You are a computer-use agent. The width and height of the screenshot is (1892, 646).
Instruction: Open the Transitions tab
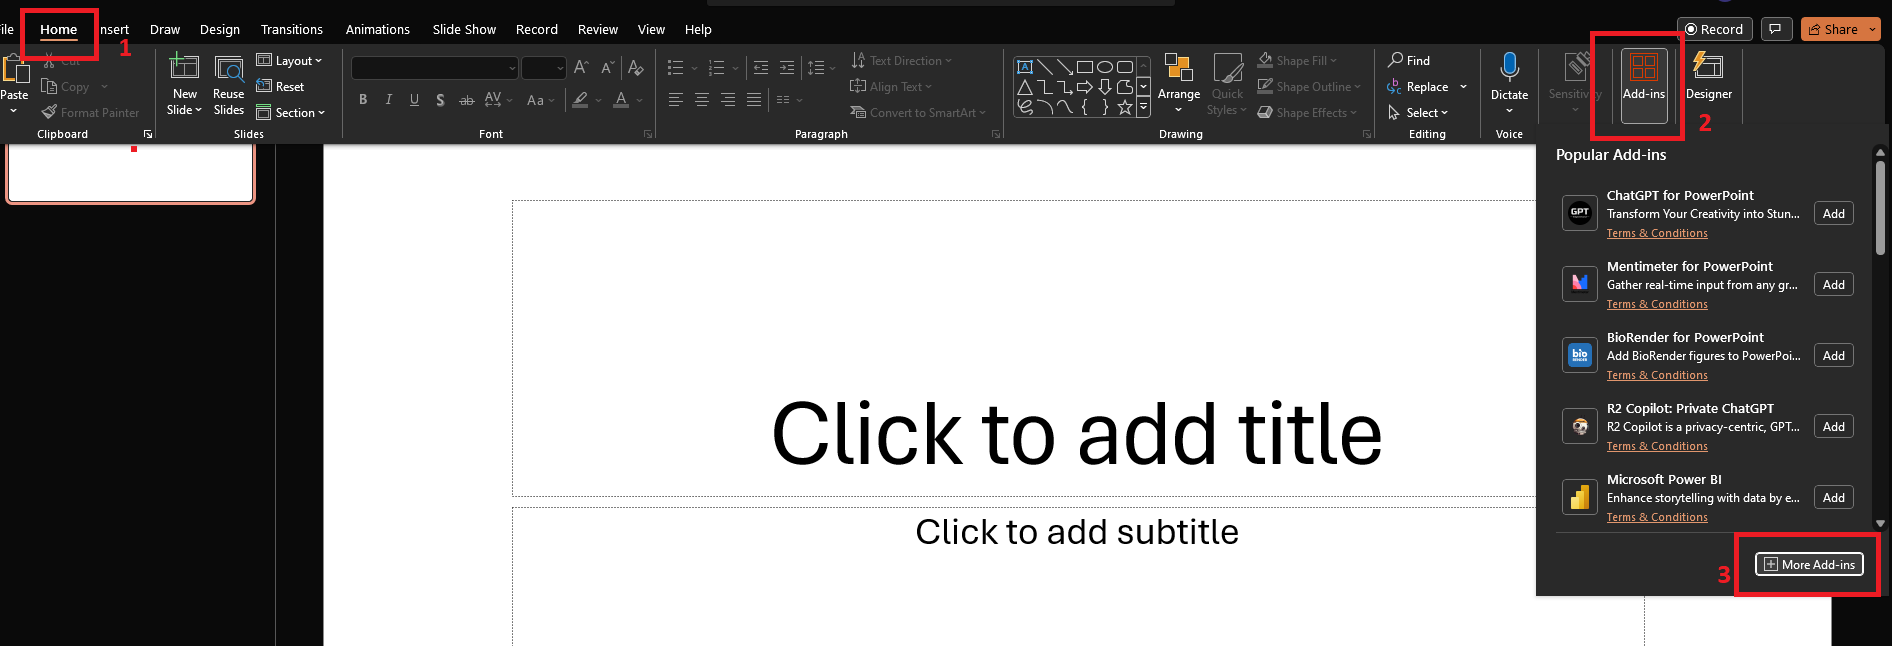click(x=291, y=30)
